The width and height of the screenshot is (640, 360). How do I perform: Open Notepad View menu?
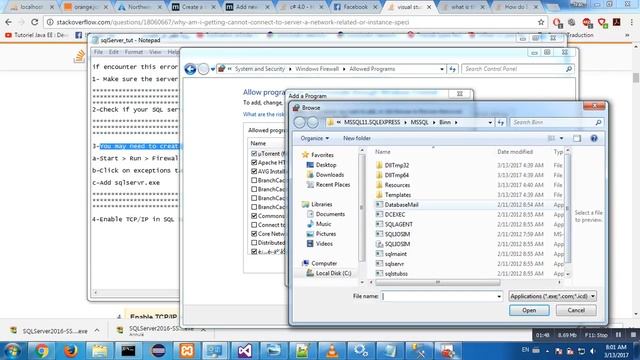(155, 52)
